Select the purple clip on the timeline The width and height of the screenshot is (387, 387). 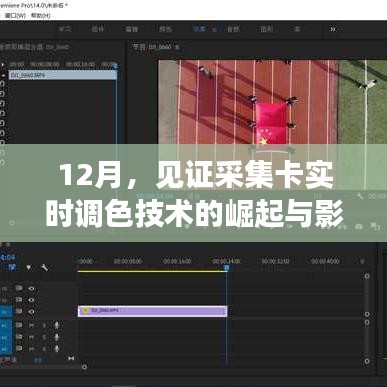tap(152, 311)
